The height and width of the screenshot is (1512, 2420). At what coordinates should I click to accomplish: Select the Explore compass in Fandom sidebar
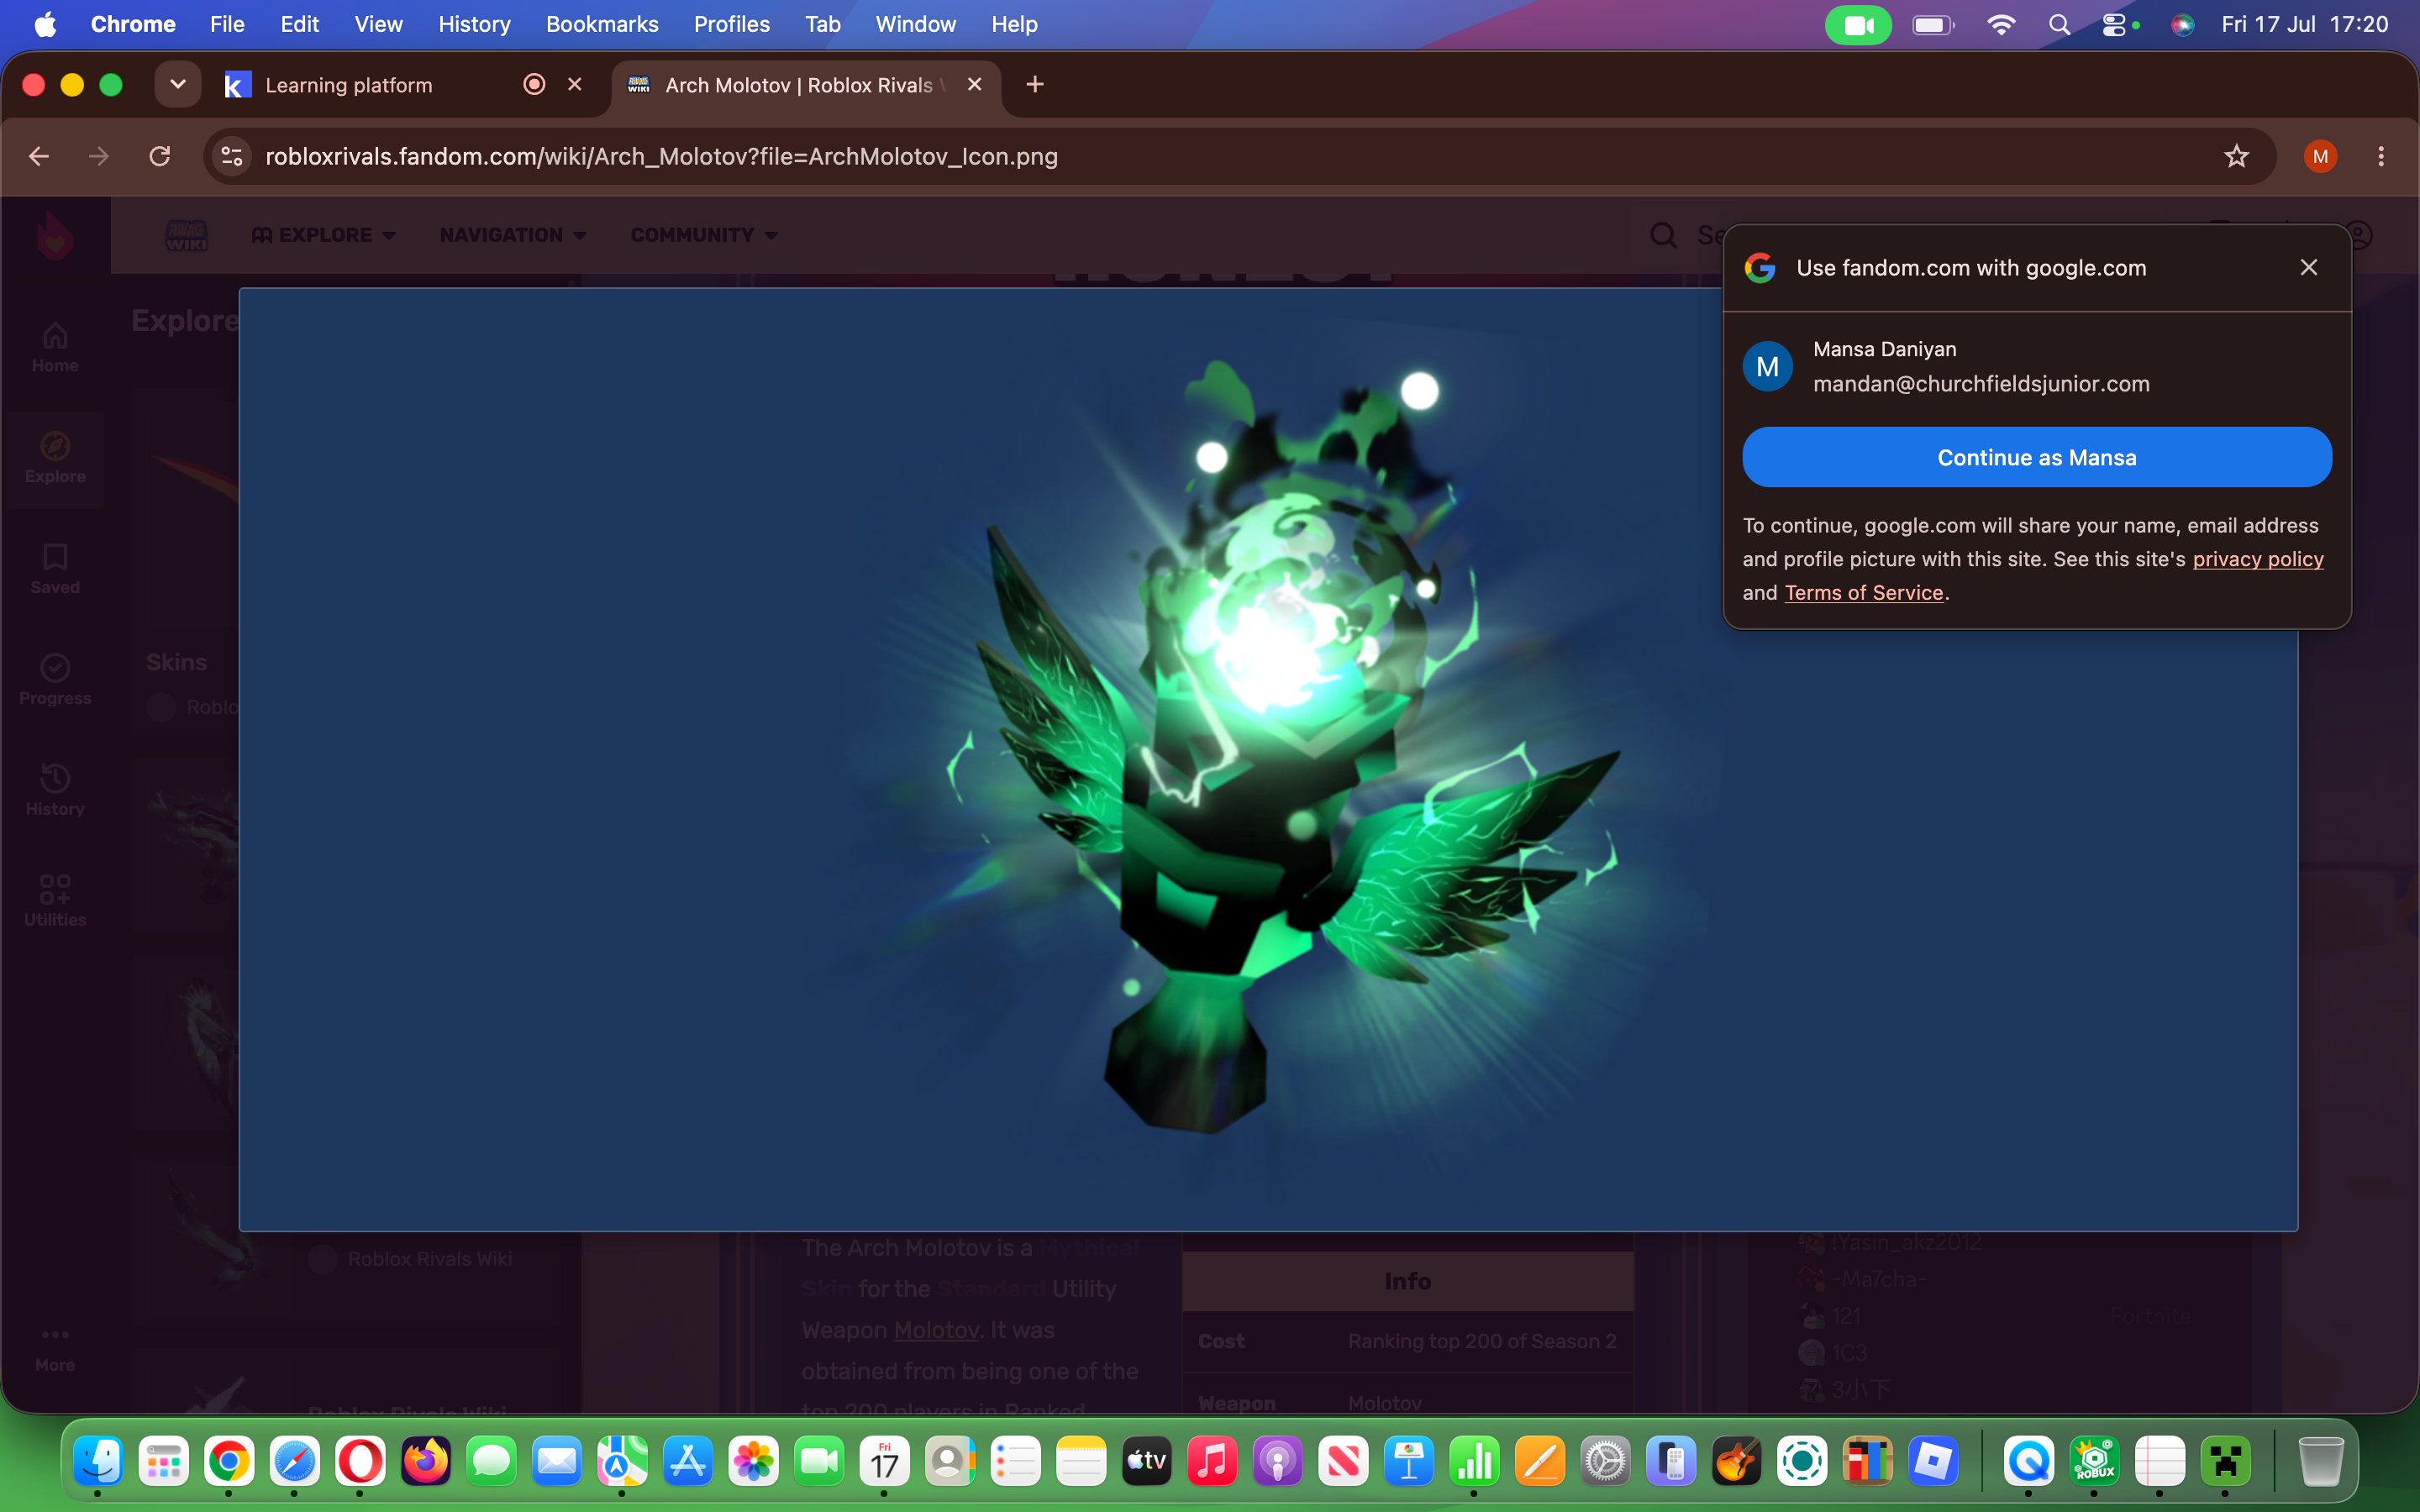(x=55, y=458)
